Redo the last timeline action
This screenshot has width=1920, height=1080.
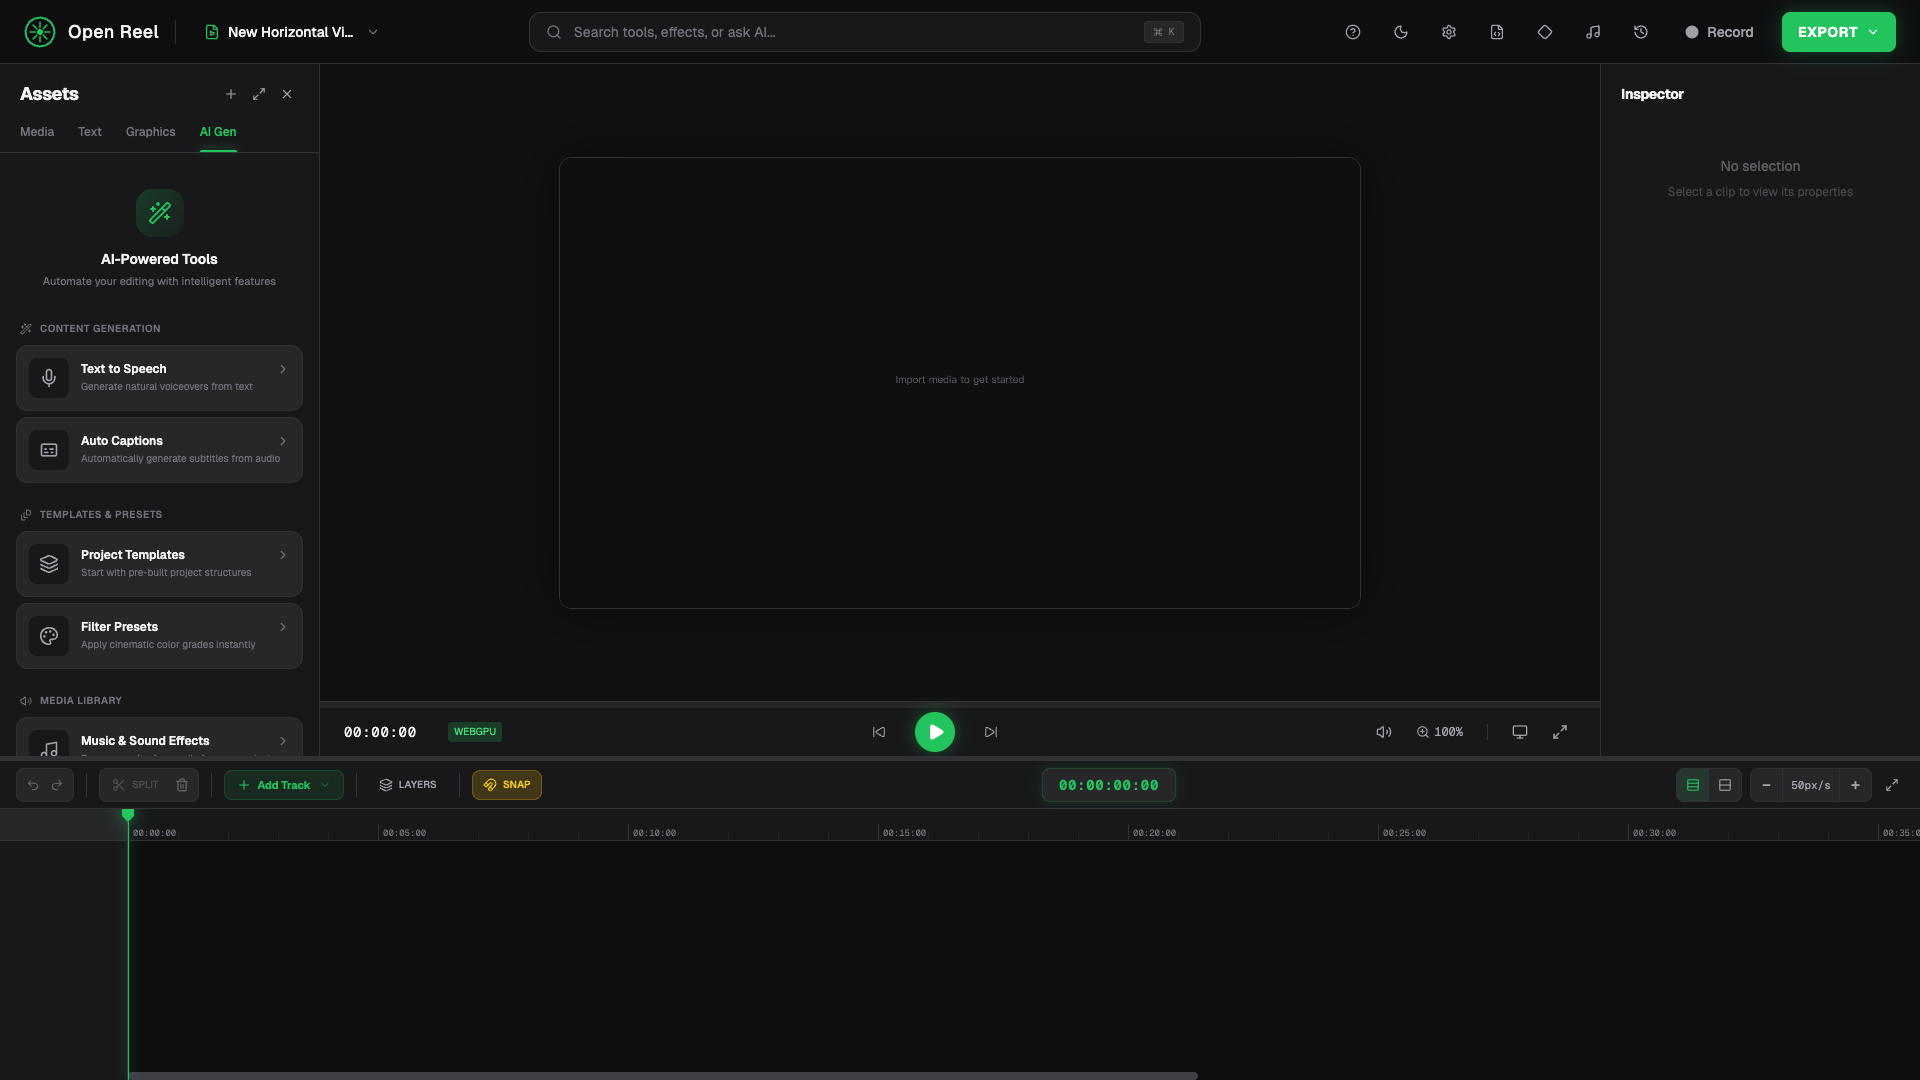(x=57, y=785)
